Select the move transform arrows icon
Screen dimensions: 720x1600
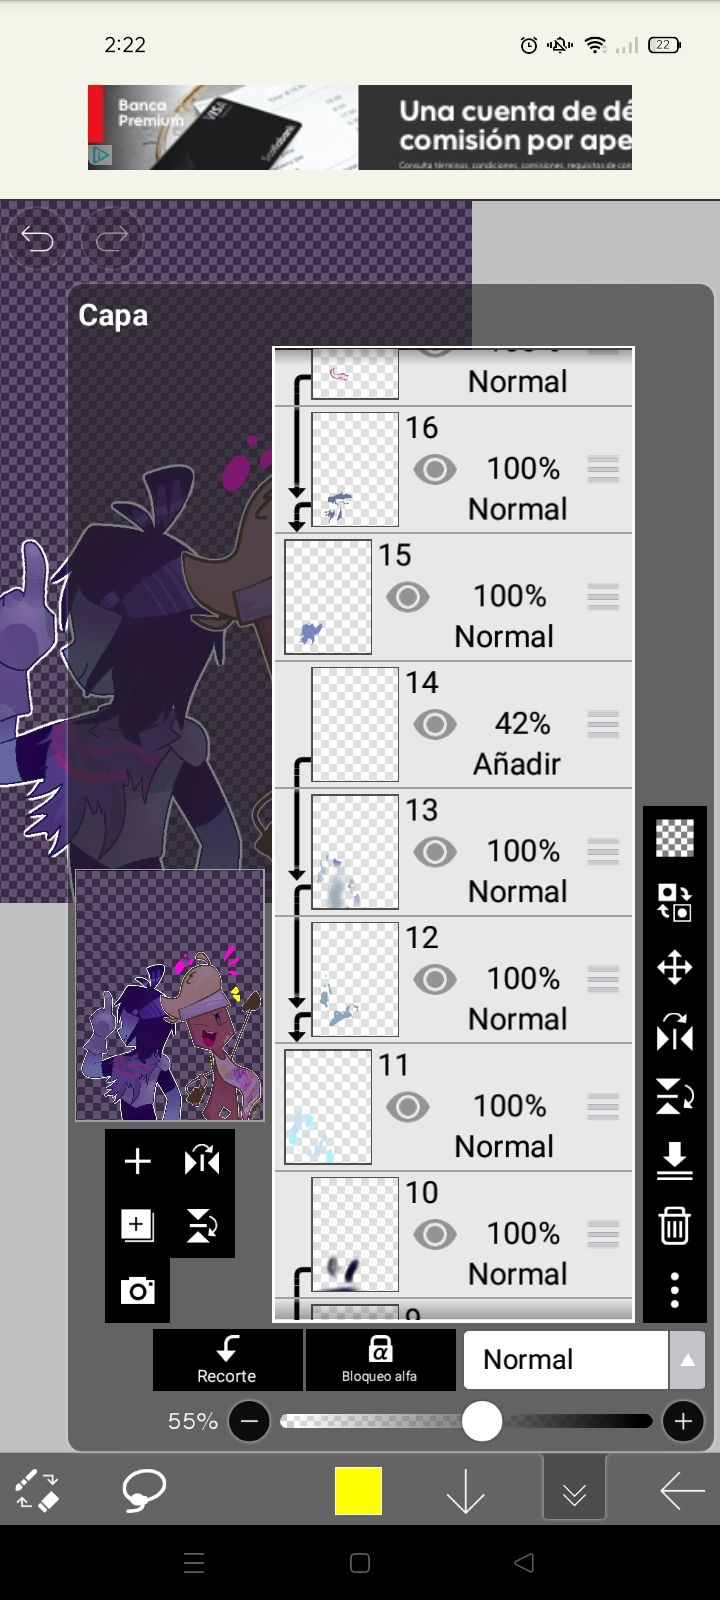click(675, 967)
